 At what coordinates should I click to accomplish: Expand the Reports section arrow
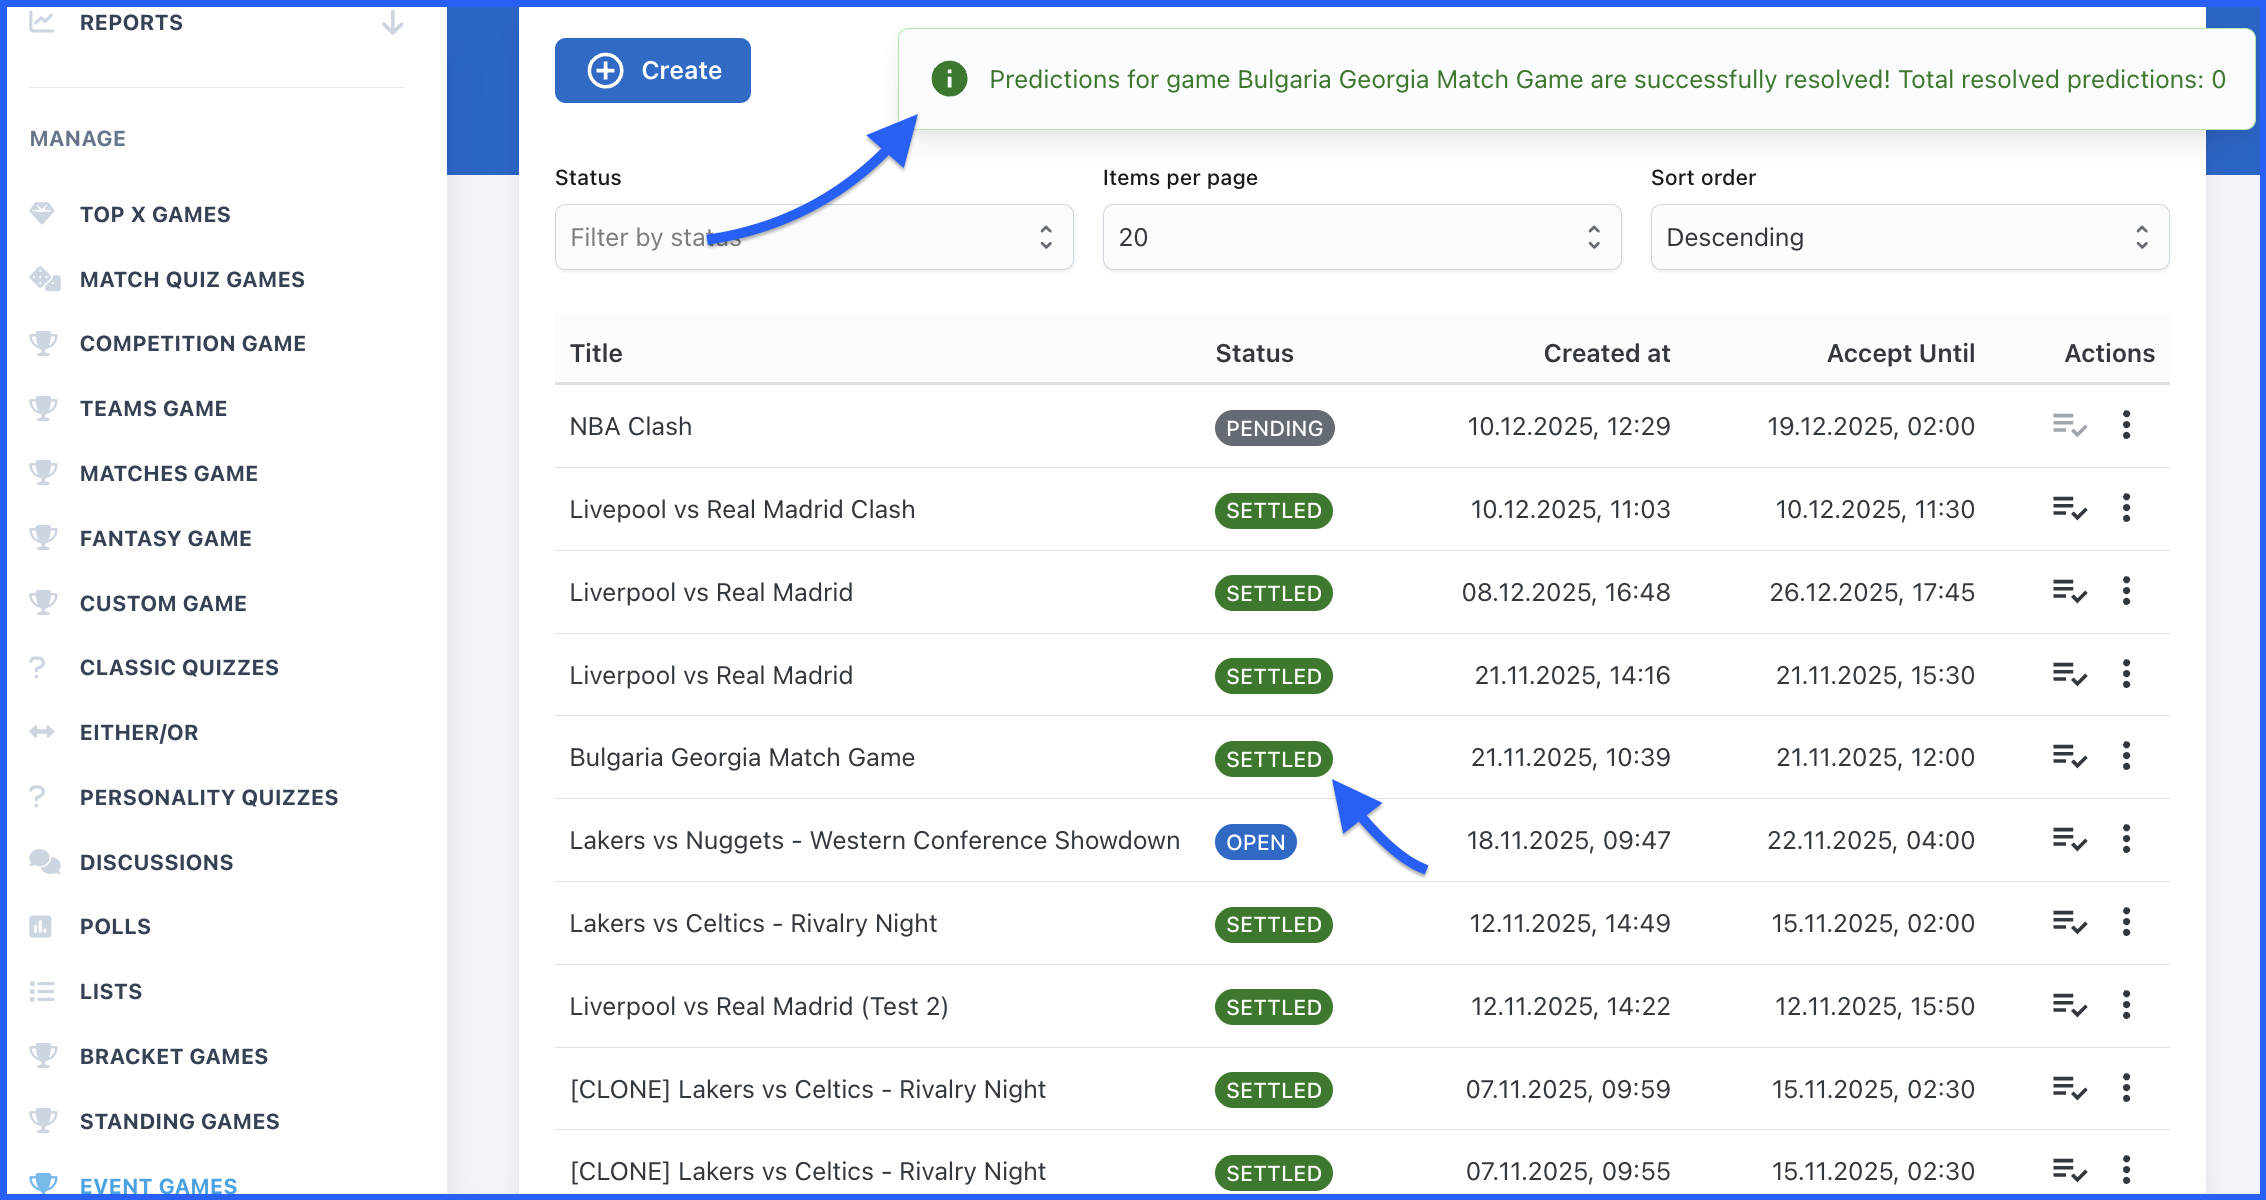click(393, 23)
